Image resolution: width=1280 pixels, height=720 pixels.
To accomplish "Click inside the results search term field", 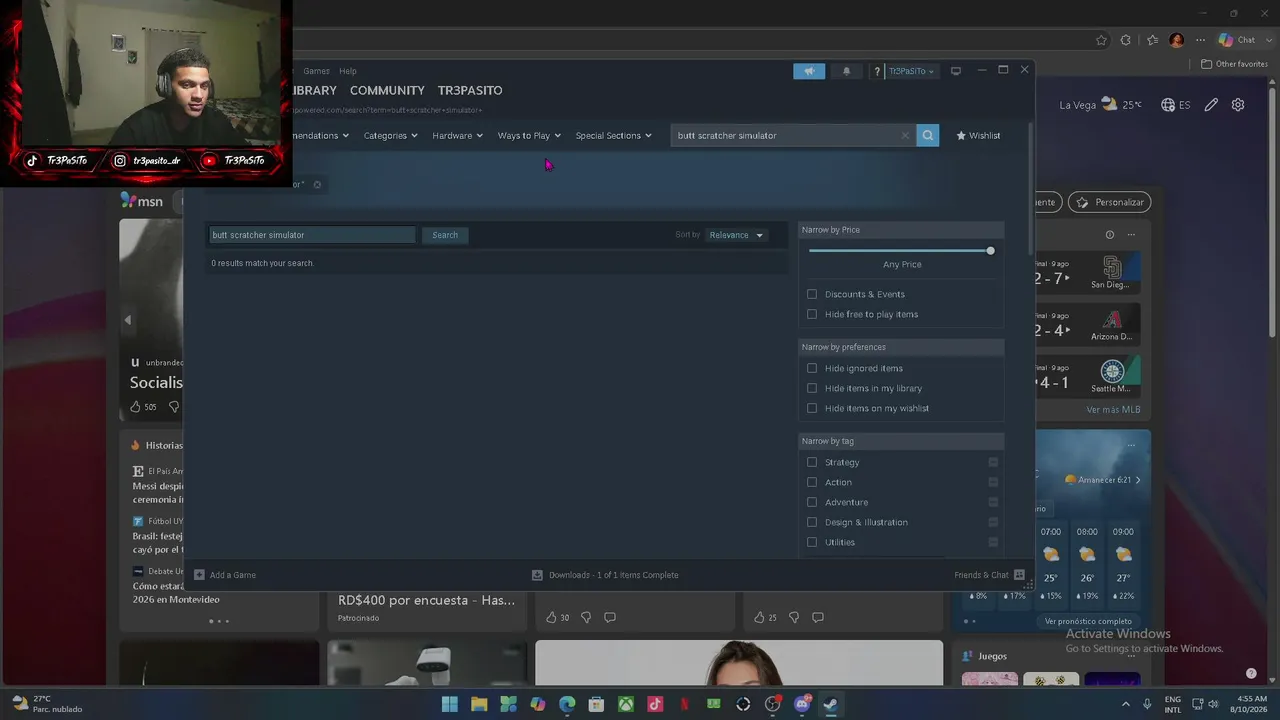I will 312,235.
